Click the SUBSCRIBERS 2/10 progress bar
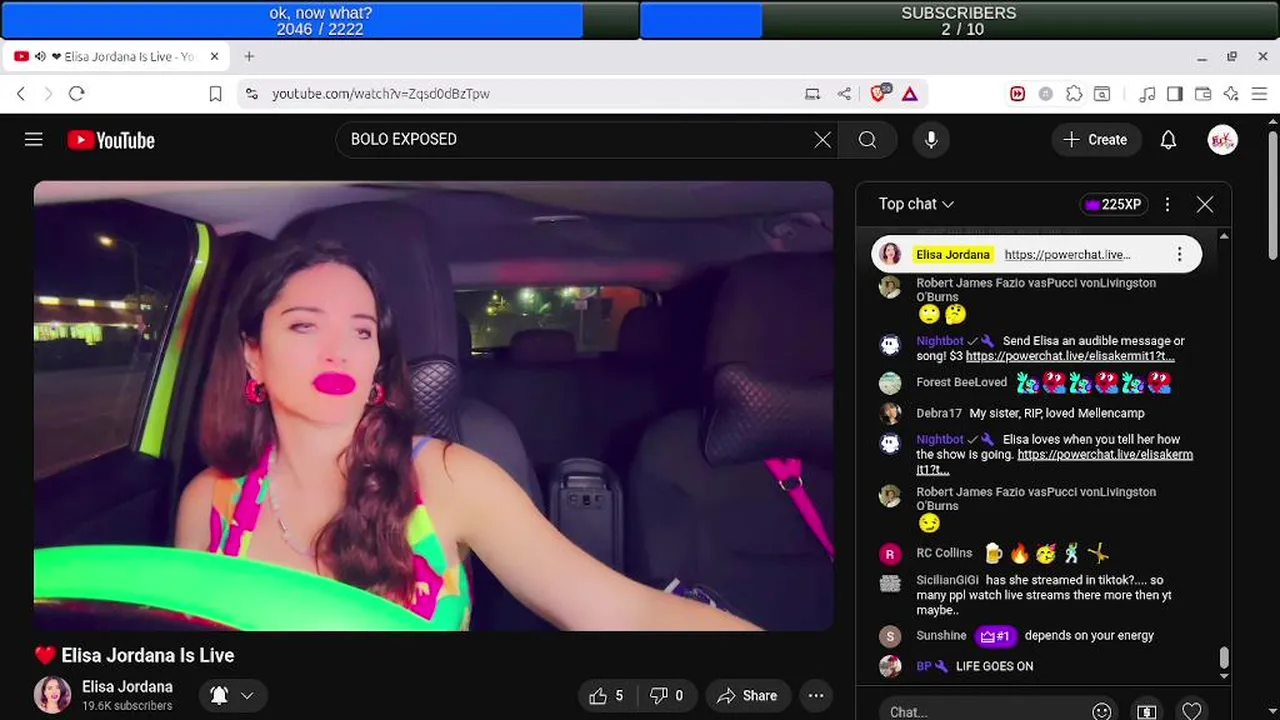 click(959, 20)
